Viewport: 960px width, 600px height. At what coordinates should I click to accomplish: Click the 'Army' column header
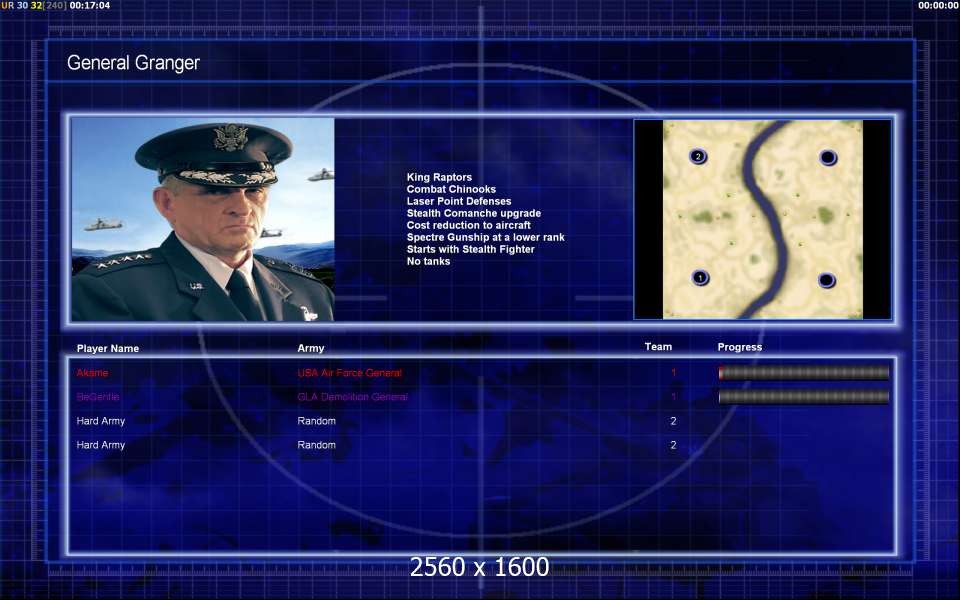coord(311,348)
